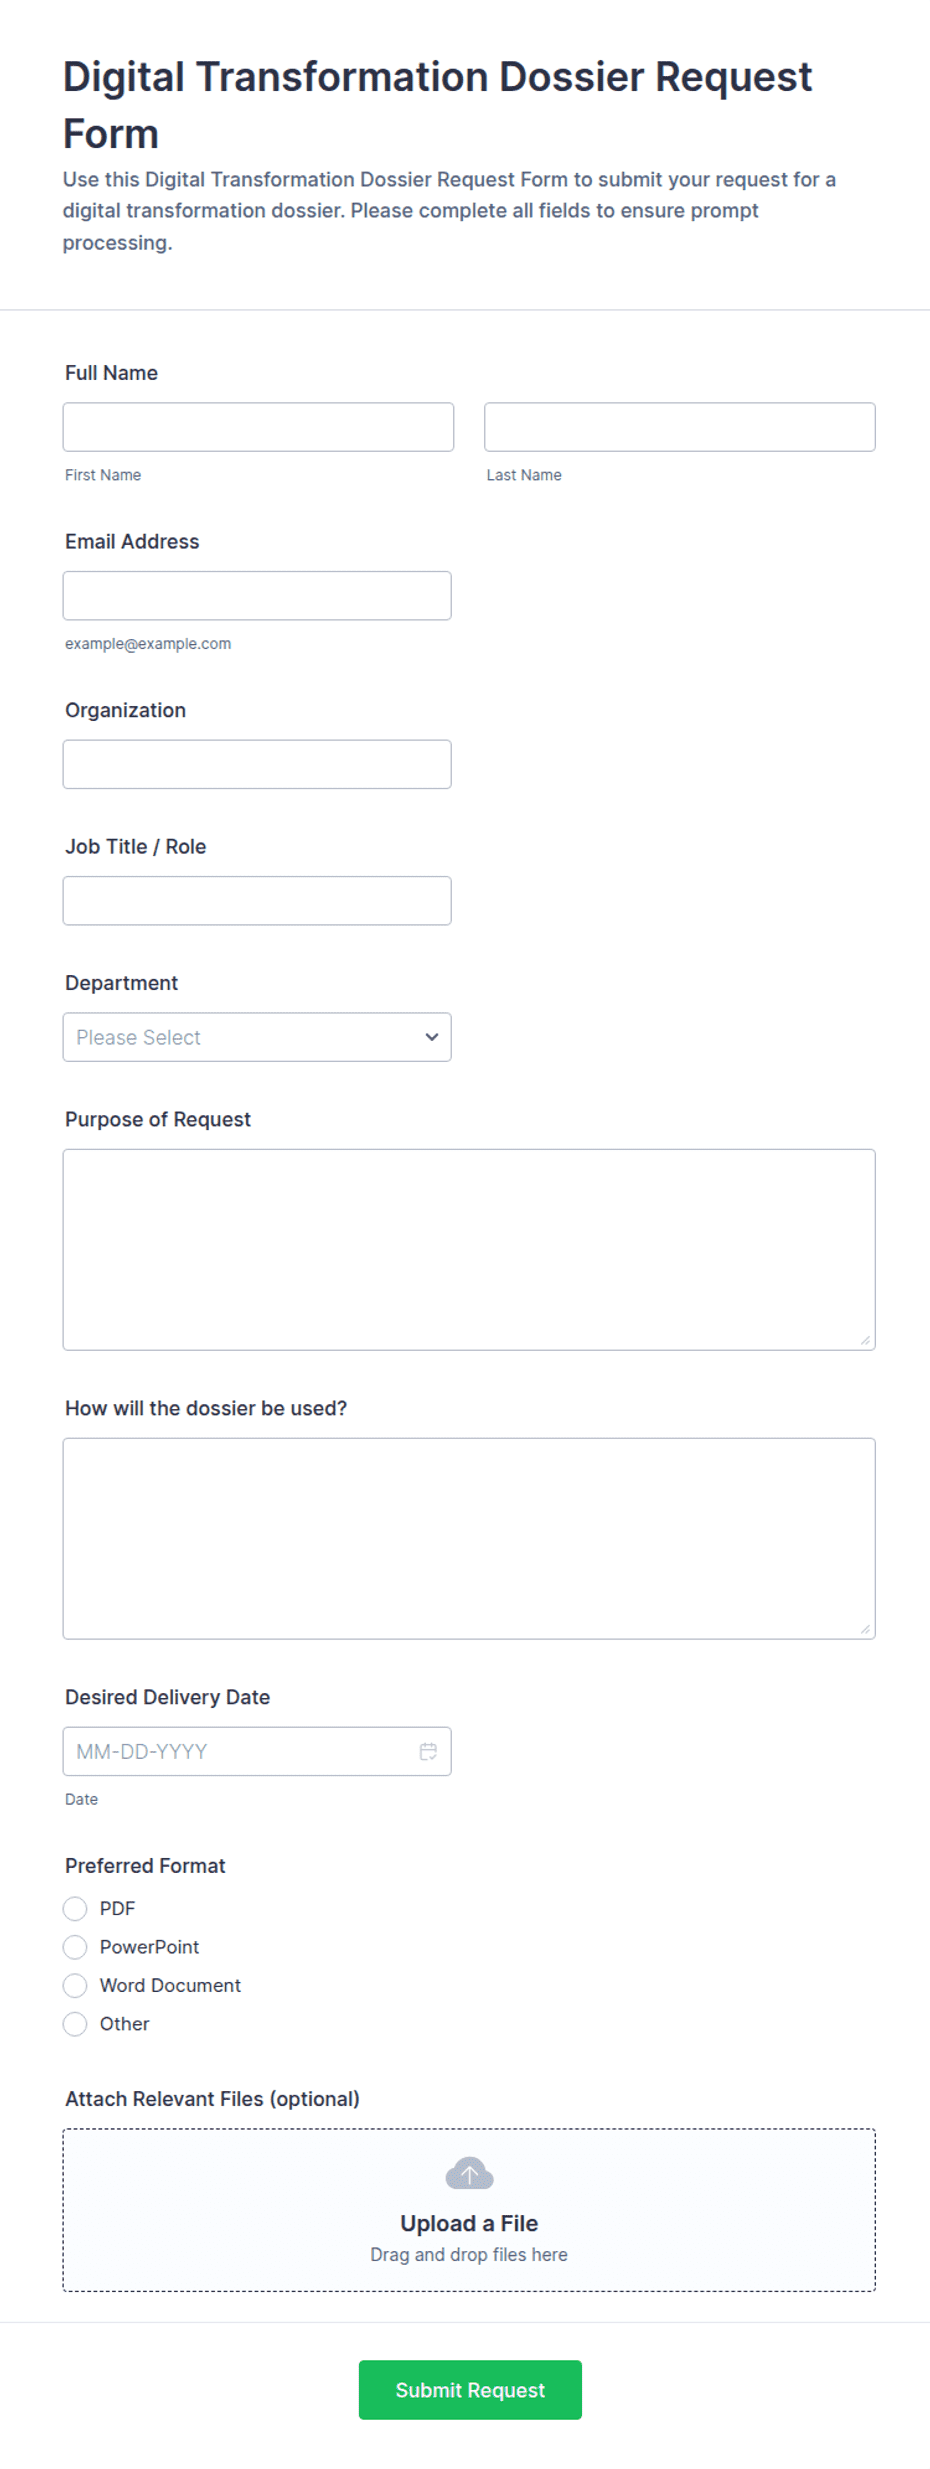Click the MM-DD-YYYY delivery date field
The width and height of the screenshot is (930, 2469).
click(x=257, y=1751)
